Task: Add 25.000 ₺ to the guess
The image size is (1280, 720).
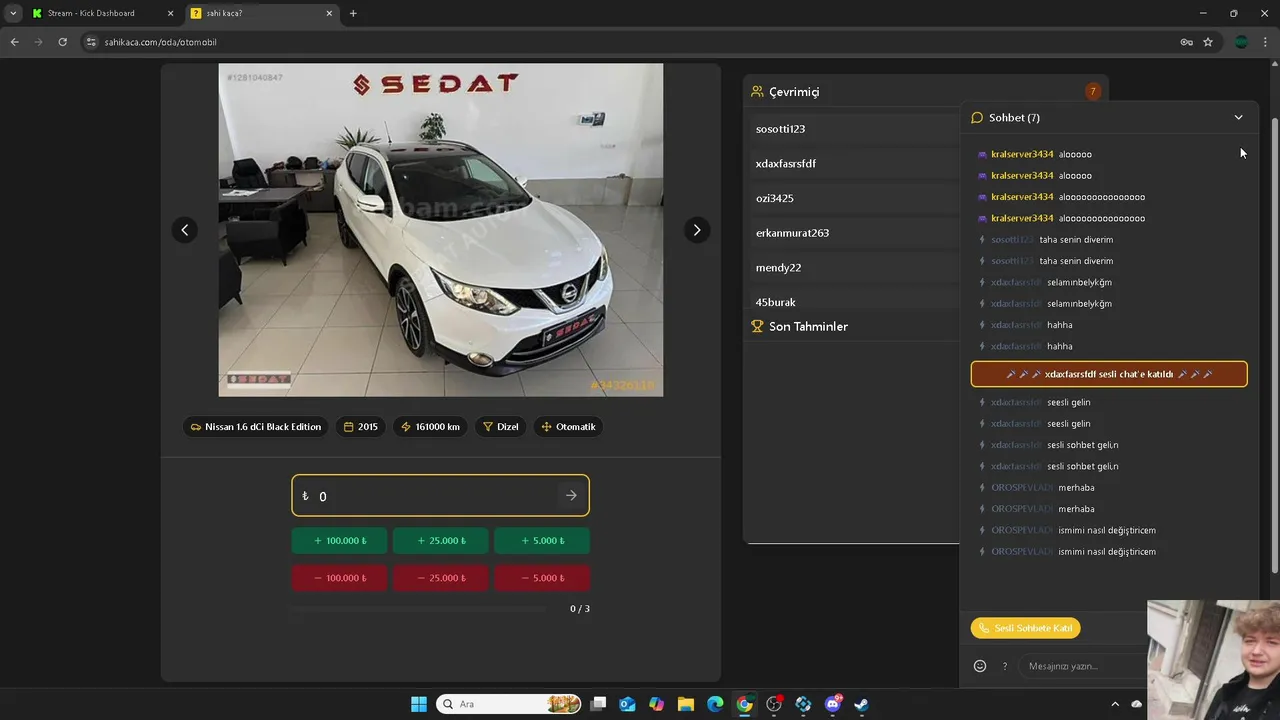Action: click(440, 541)
